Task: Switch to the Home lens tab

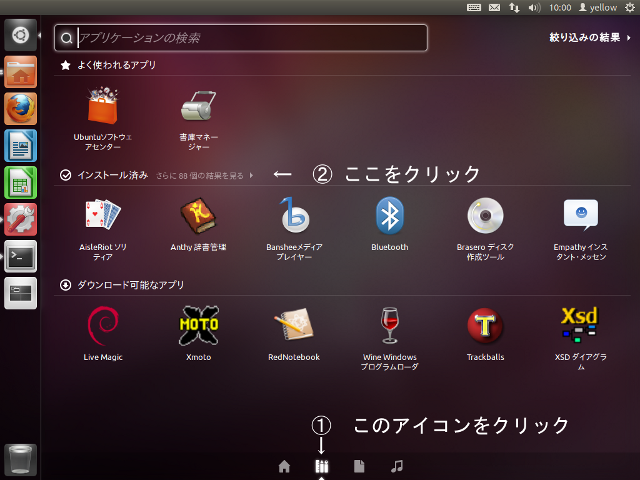Action: [284, 466]
